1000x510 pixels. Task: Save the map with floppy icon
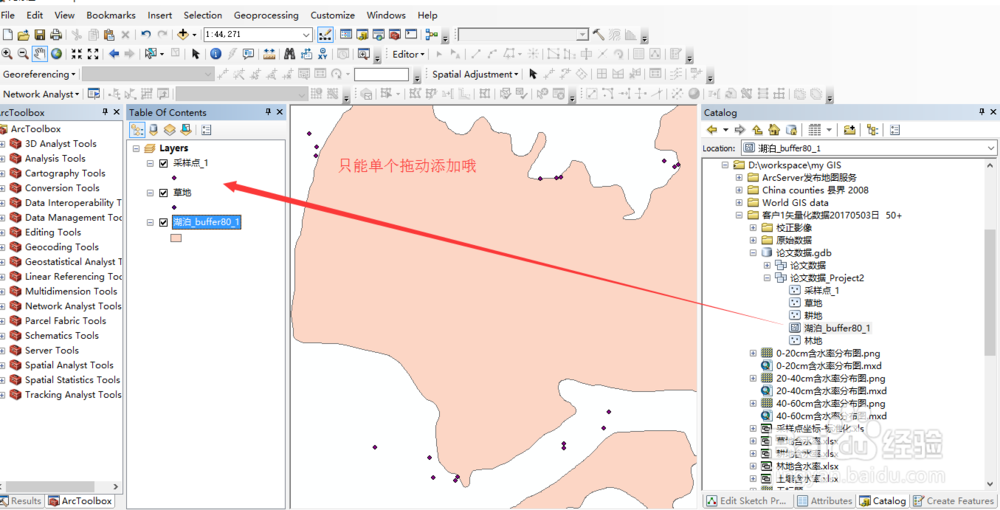click(40, 34)
